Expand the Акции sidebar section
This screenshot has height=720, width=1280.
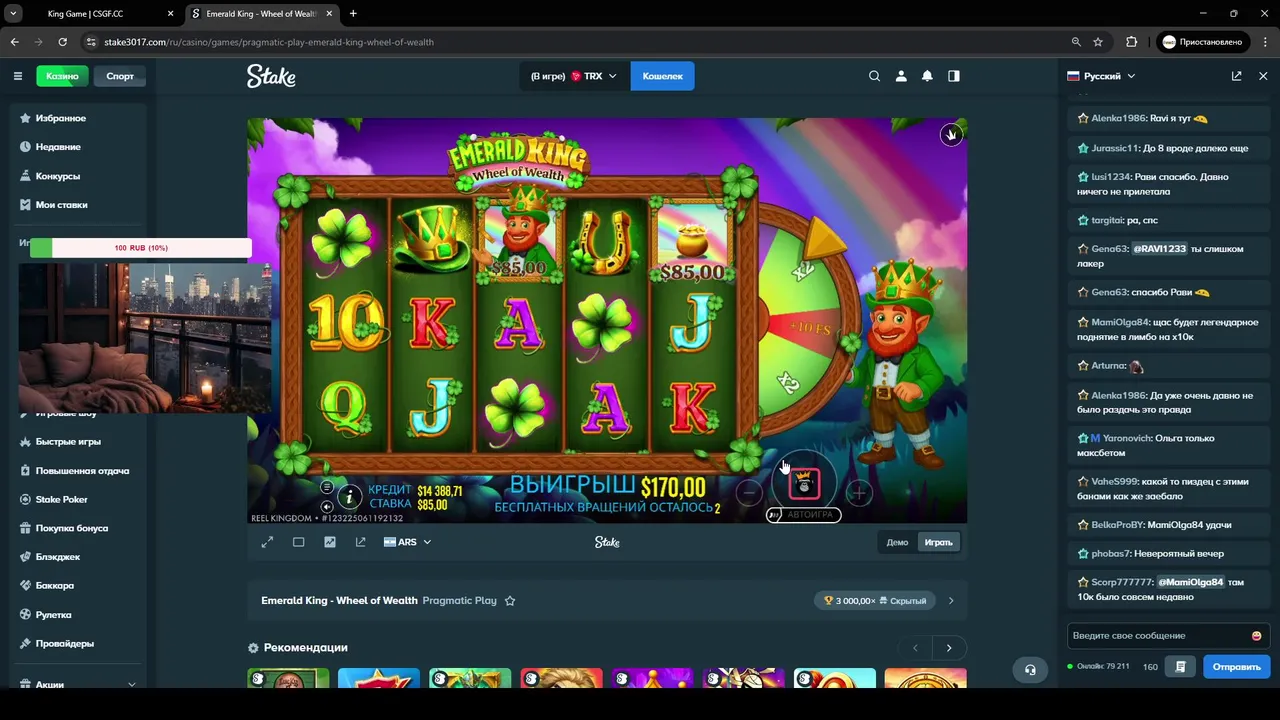pos(77,684)
